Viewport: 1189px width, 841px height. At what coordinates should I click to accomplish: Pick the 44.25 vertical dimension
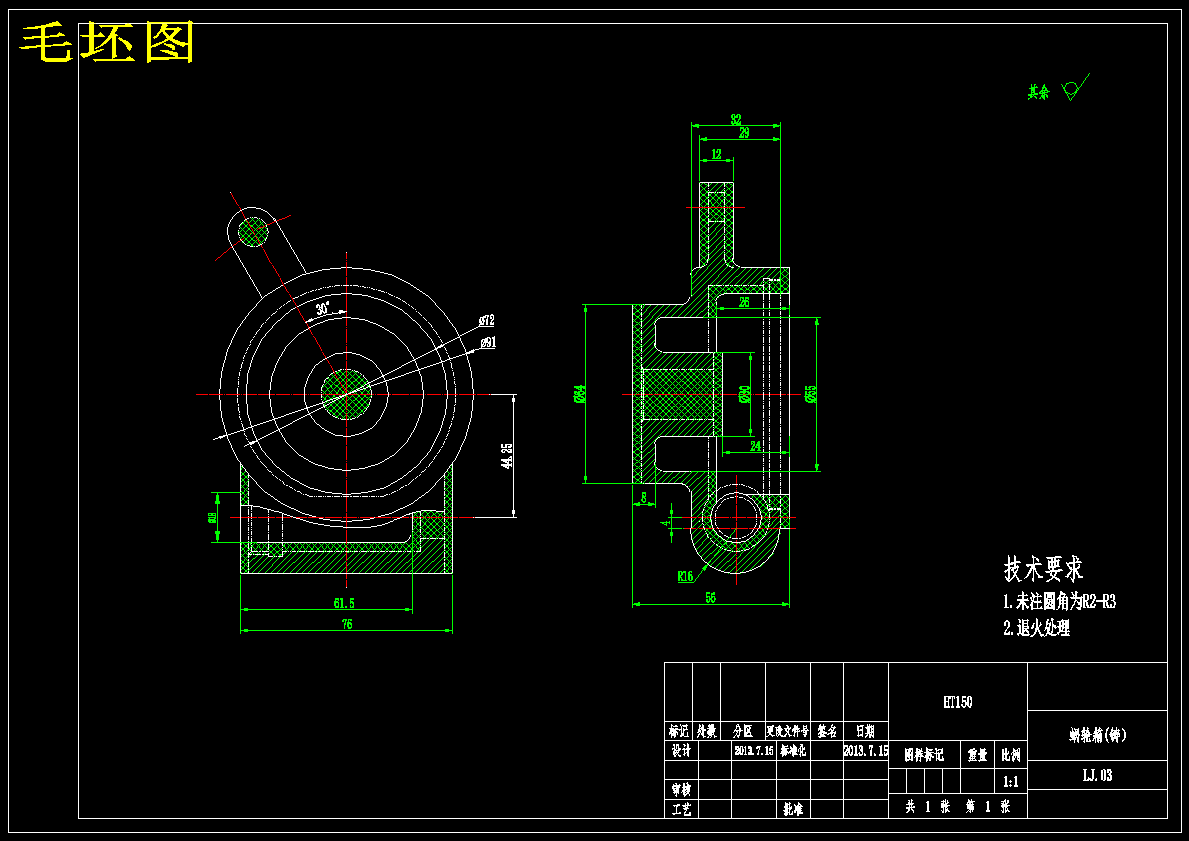(x=507, y=456)
